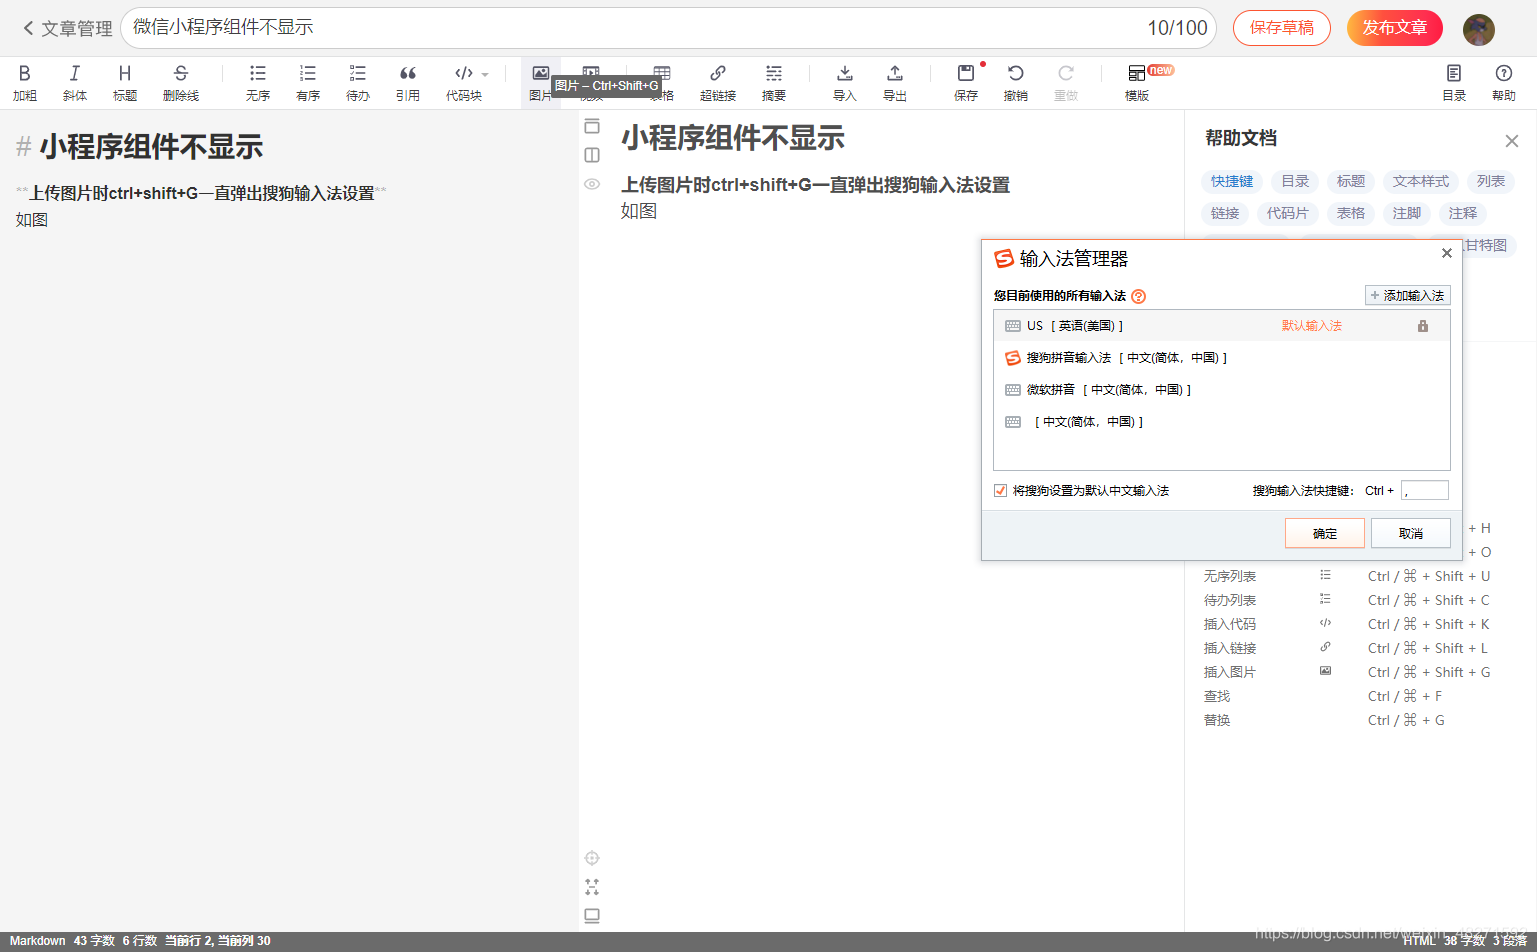Select the 注释 help tab
Screen dimensions: 1537x952
pyautogui.click(x=1463, y=213)
